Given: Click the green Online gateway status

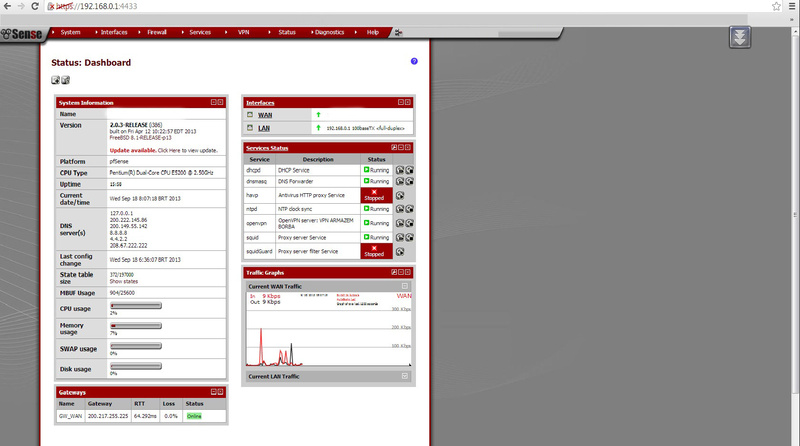Looking at the screenshot, I should pyautogui.click(x=194, y=416).
